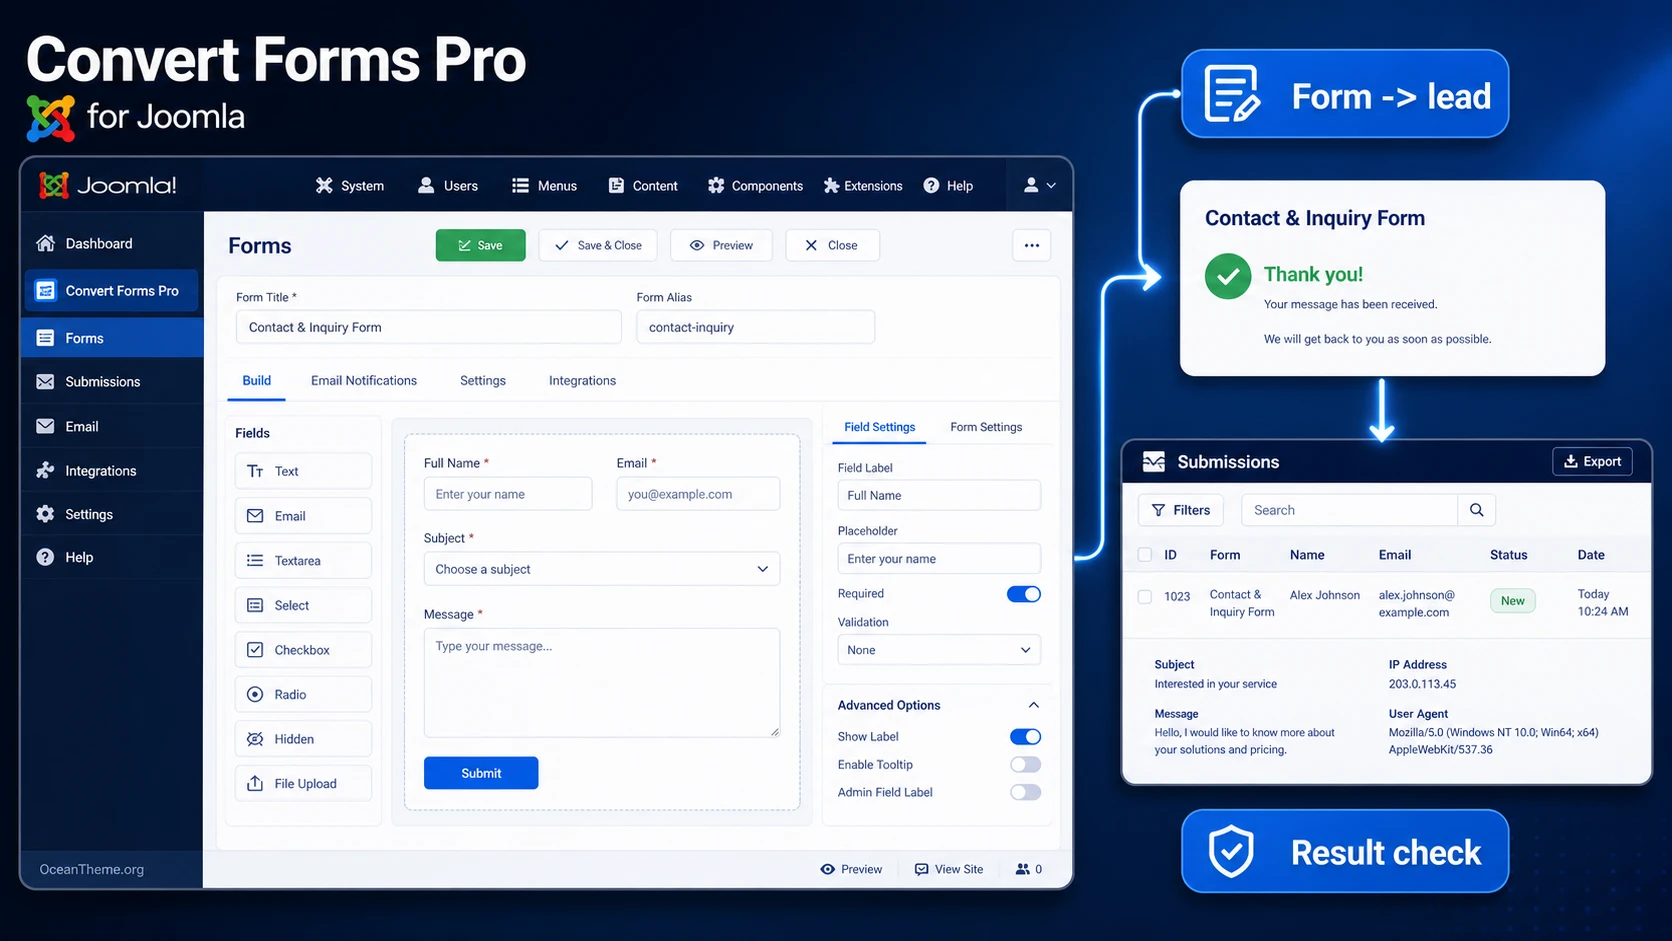The width and height of the screenshot is (1672, 941).
Task: Add an Email field
Action: tap(303, 516)
